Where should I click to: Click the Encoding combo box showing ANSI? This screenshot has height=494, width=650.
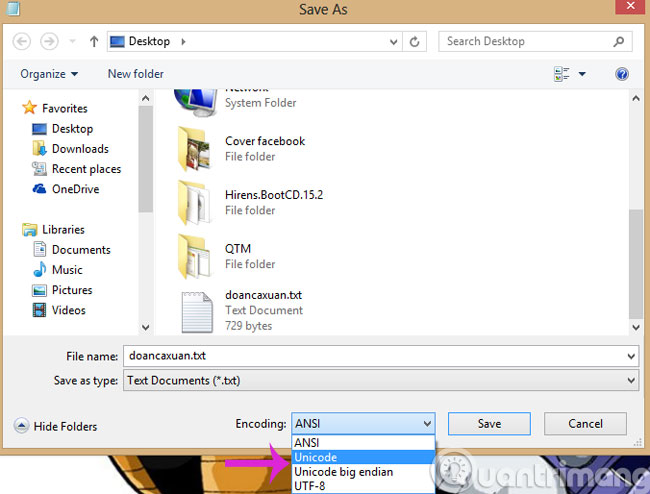(x=363, y=424)
